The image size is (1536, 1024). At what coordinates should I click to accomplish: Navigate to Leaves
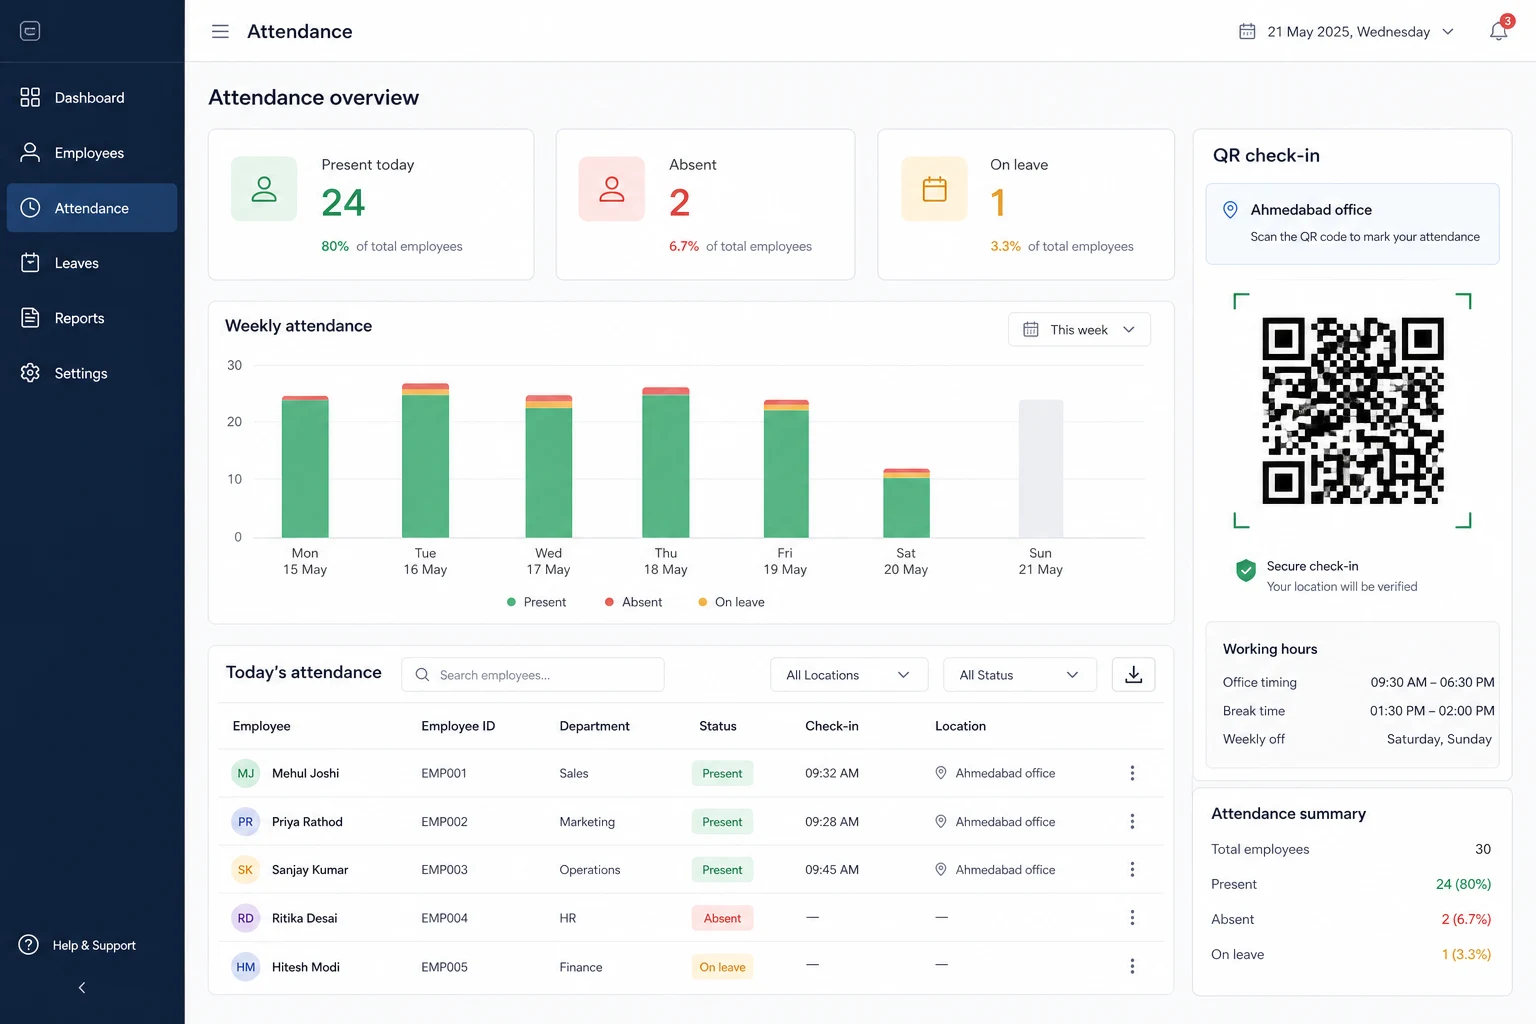point(92,263)
